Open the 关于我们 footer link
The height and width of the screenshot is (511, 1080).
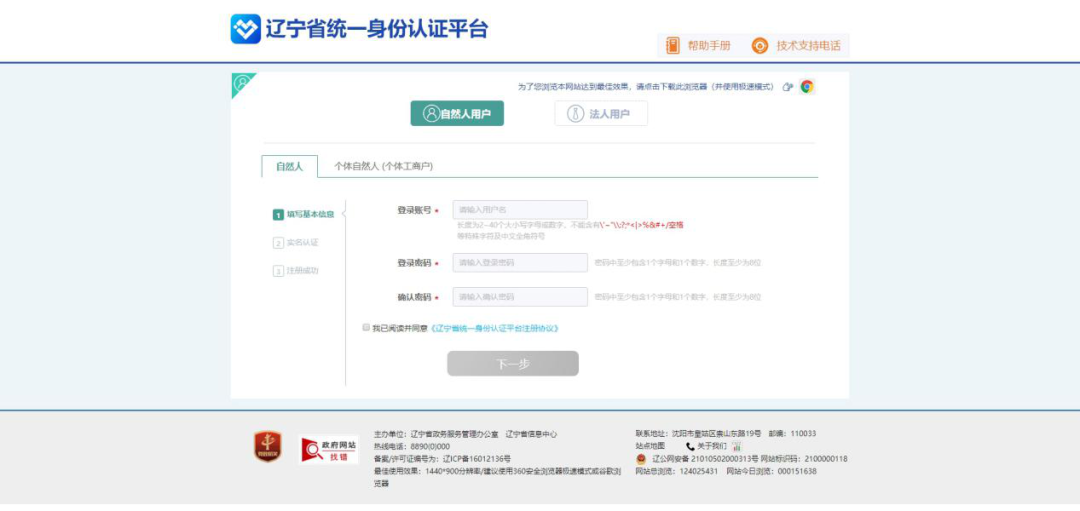pyautogui.click(x=712, y=446)
